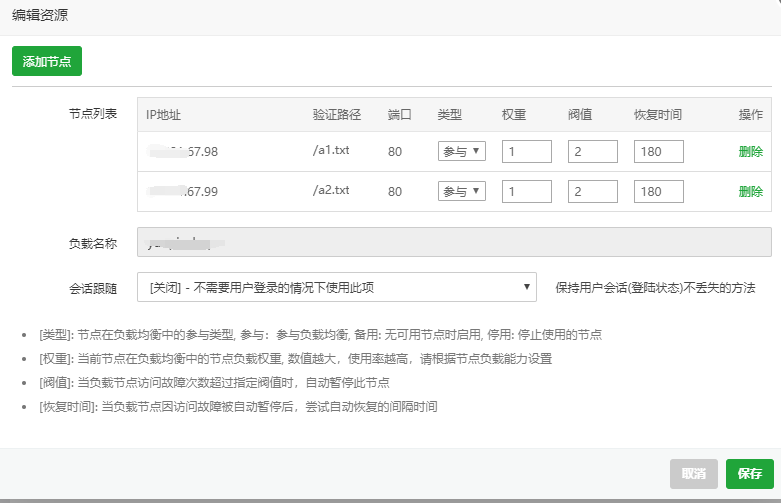Click the [权重] help note line
Image resolution: width=781 pixels, height=503 pixels.
point(295,359)
